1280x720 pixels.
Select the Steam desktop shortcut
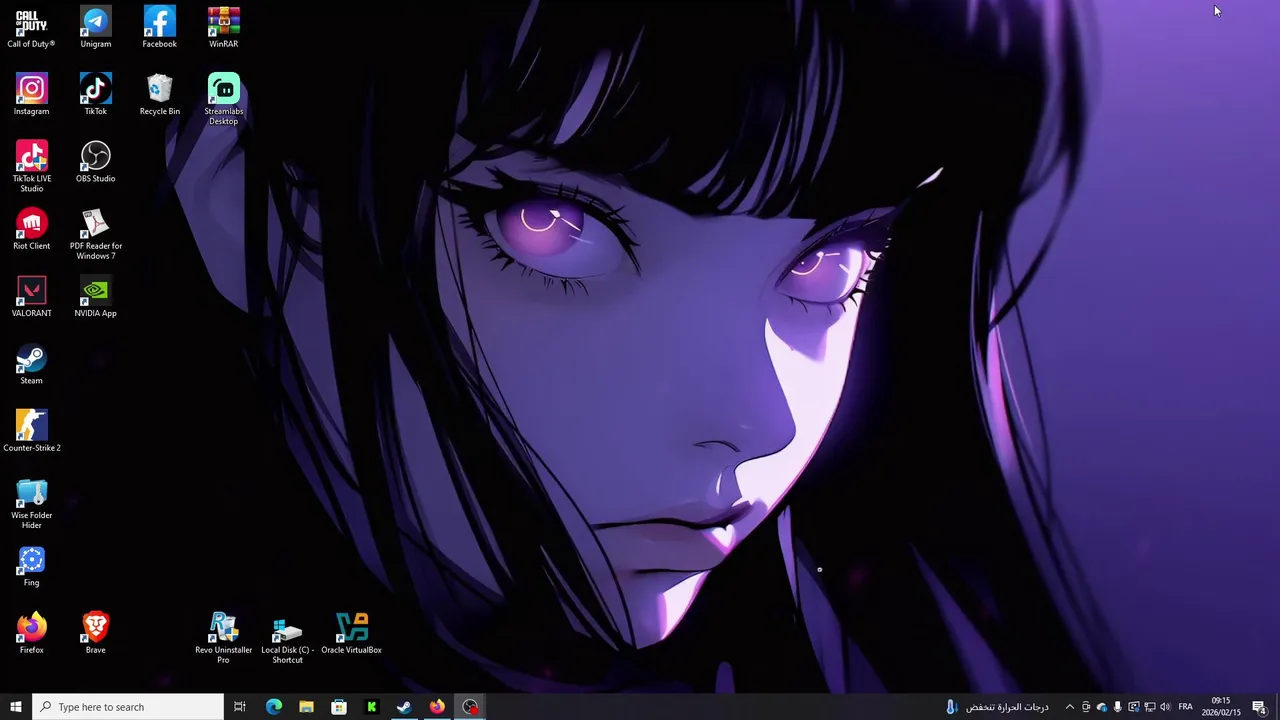(x=31, y=364)
